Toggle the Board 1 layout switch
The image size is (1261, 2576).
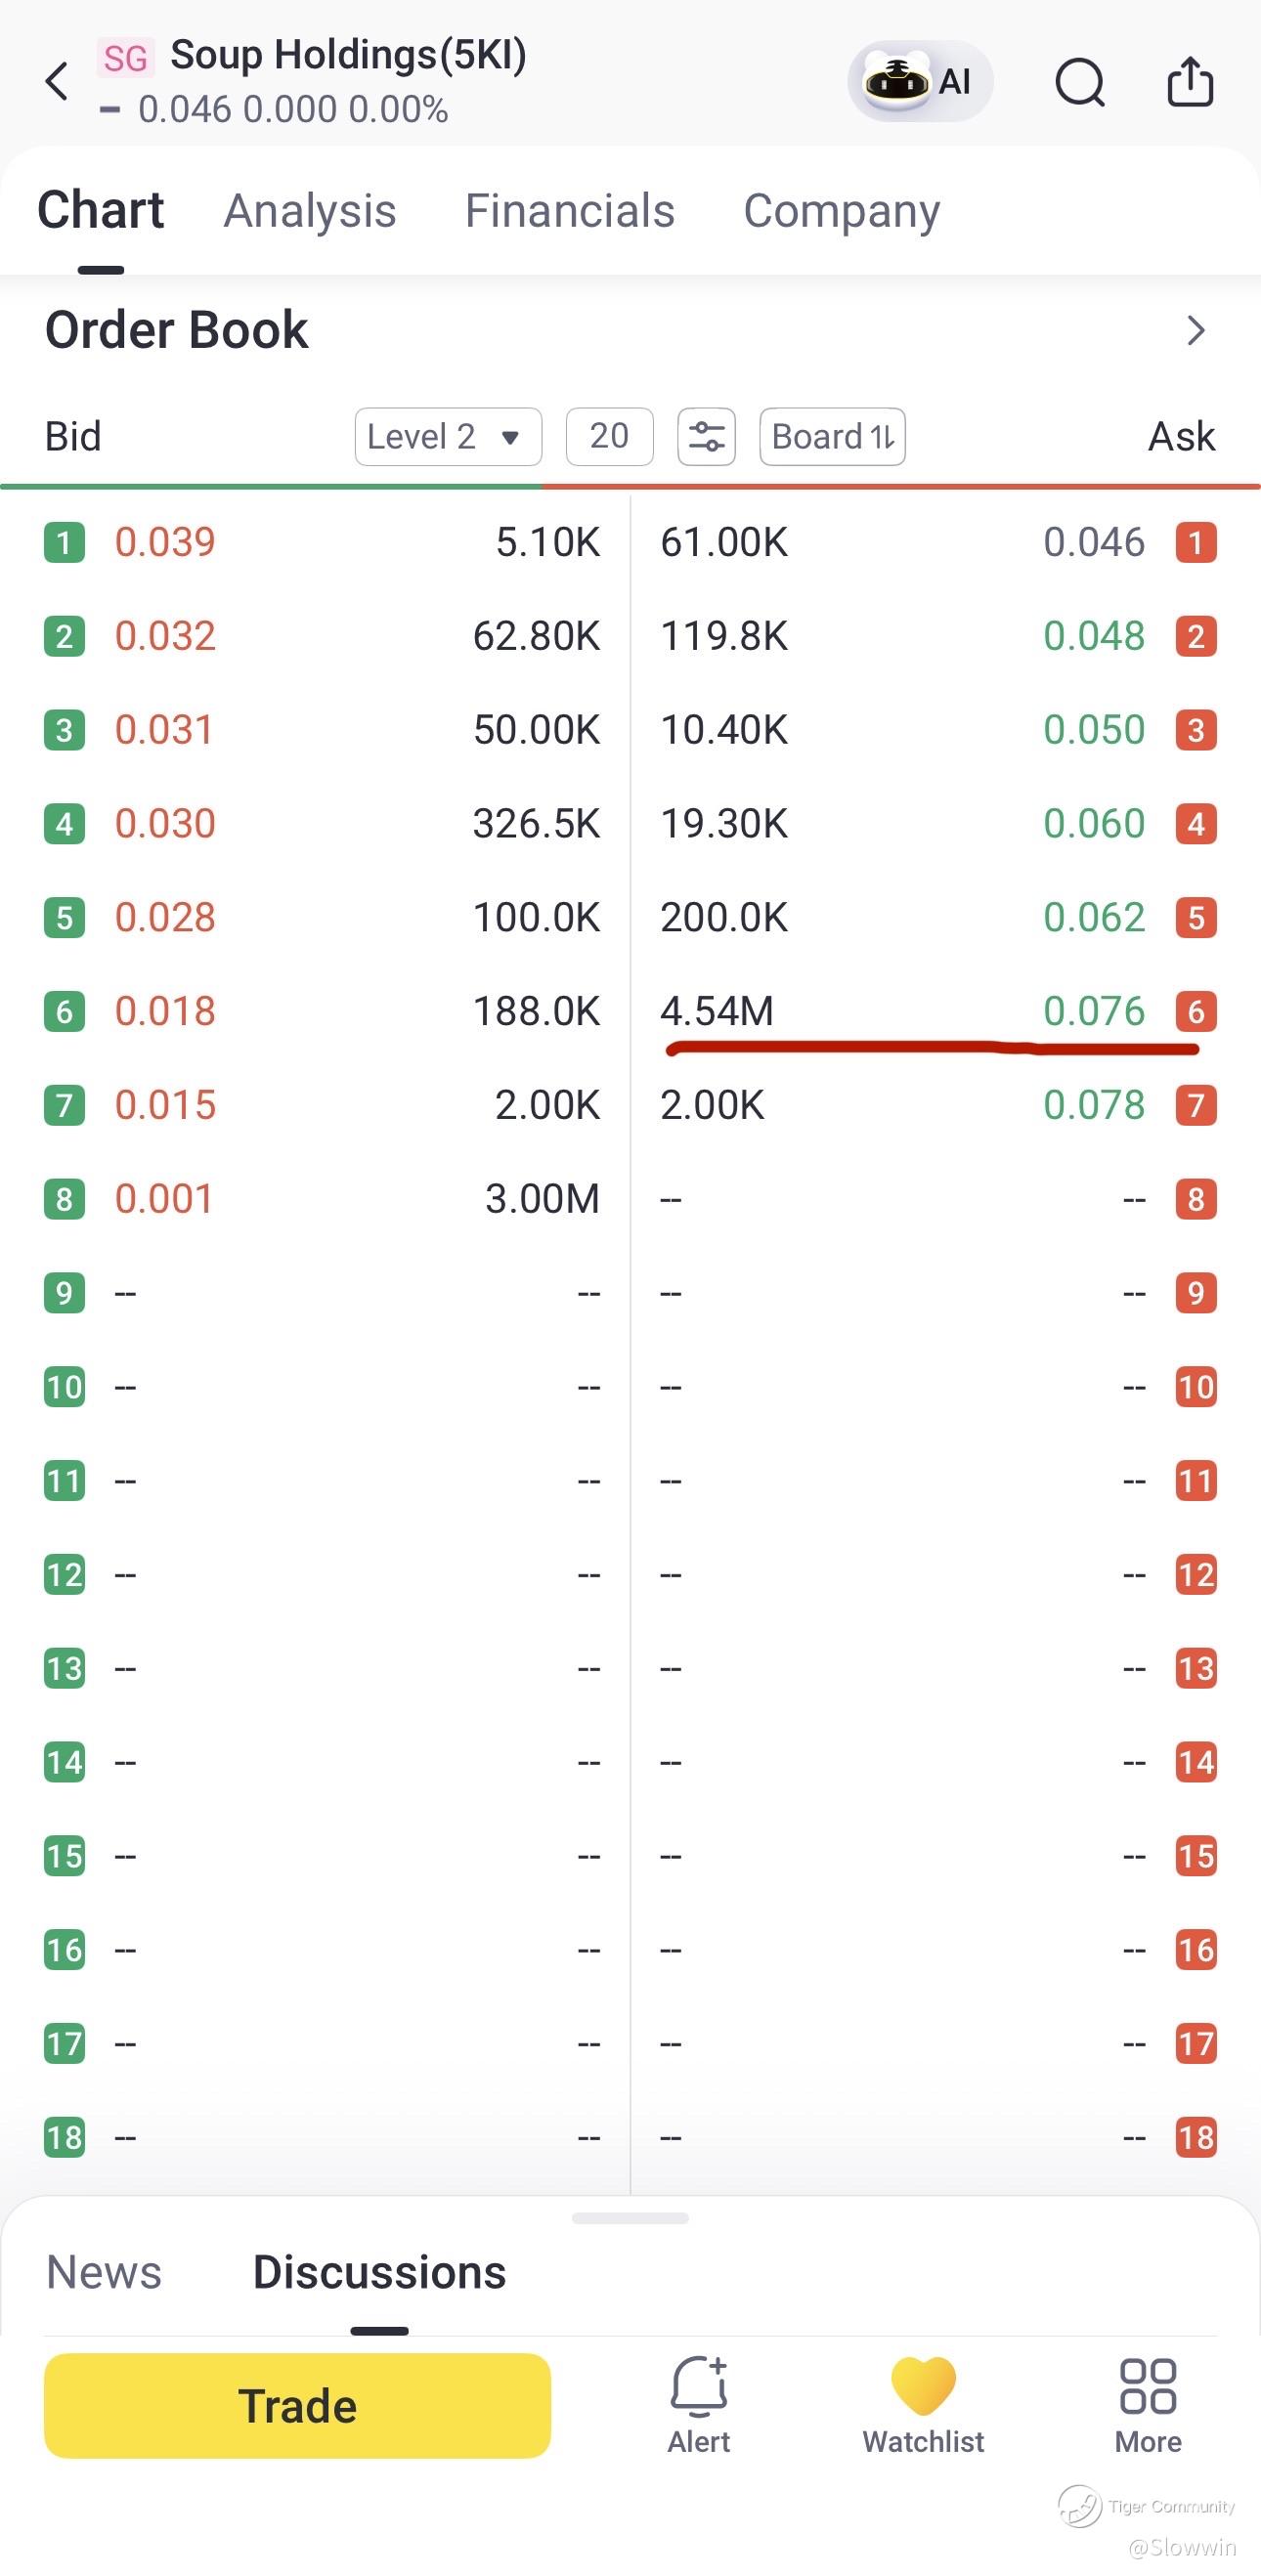coord(832,436)
